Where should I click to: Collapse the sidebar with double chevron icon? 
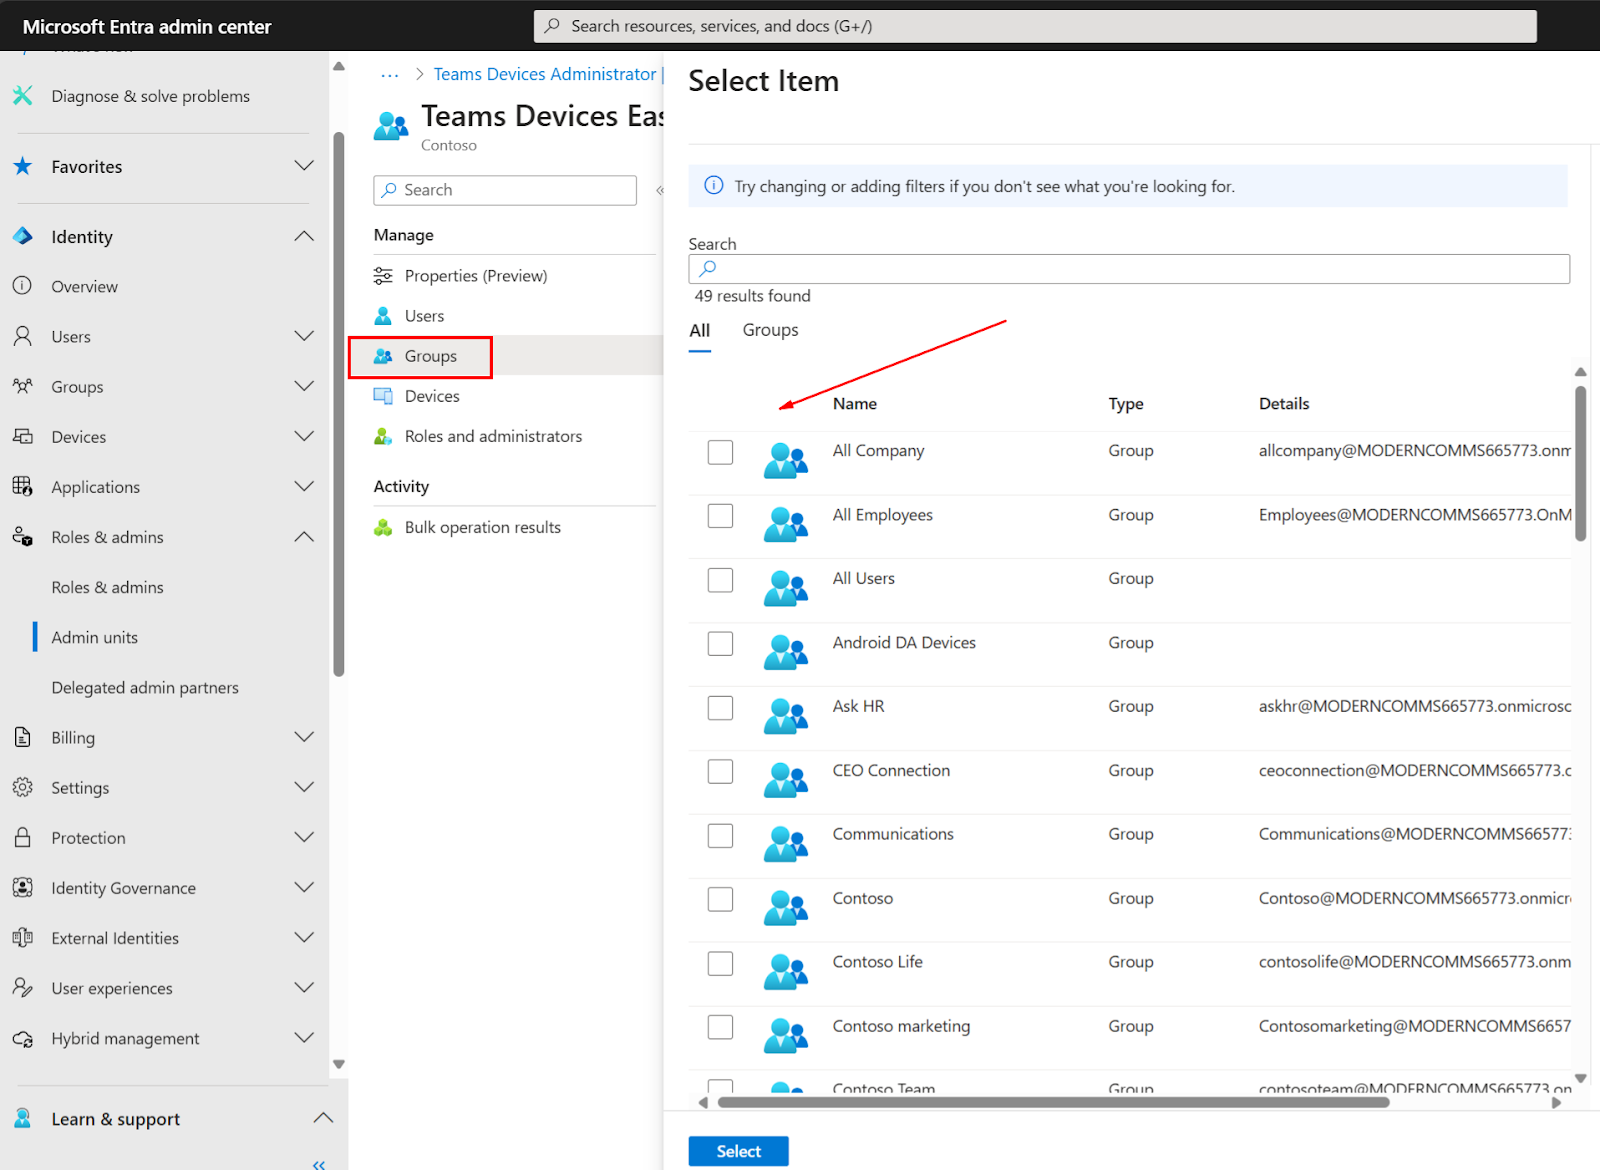[319, 1163]
